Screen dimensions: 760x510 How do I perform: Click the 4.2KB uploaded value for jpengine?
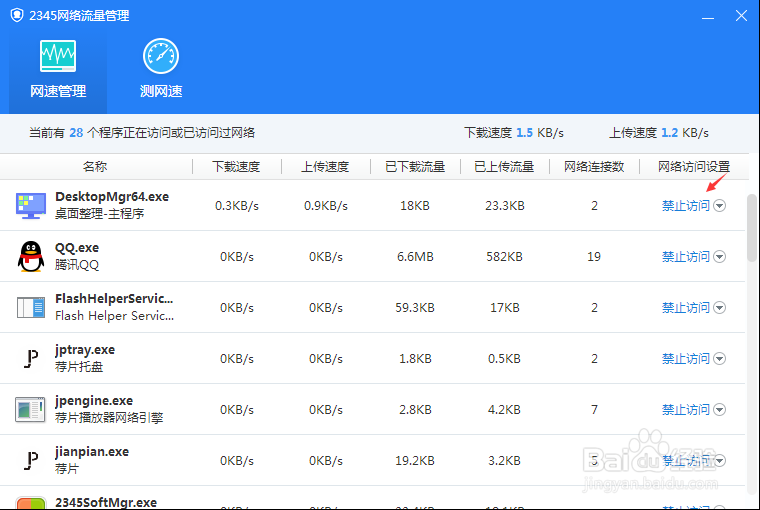point(504,410)
